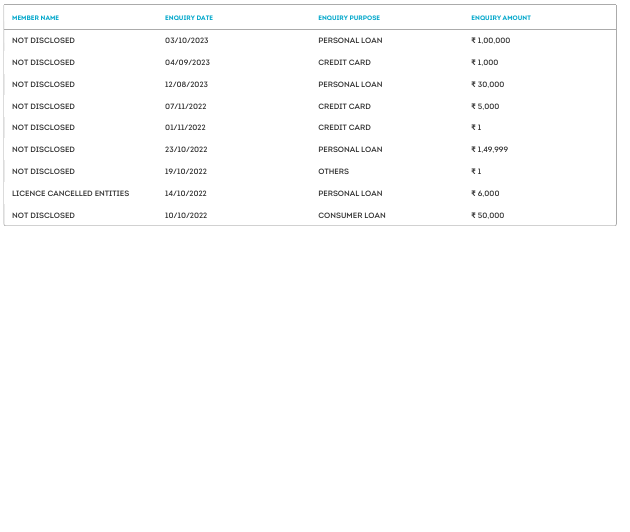Click the ₹6,000 amount value
The width and height of the screenshot is (630, 532).
click(485, 194)
